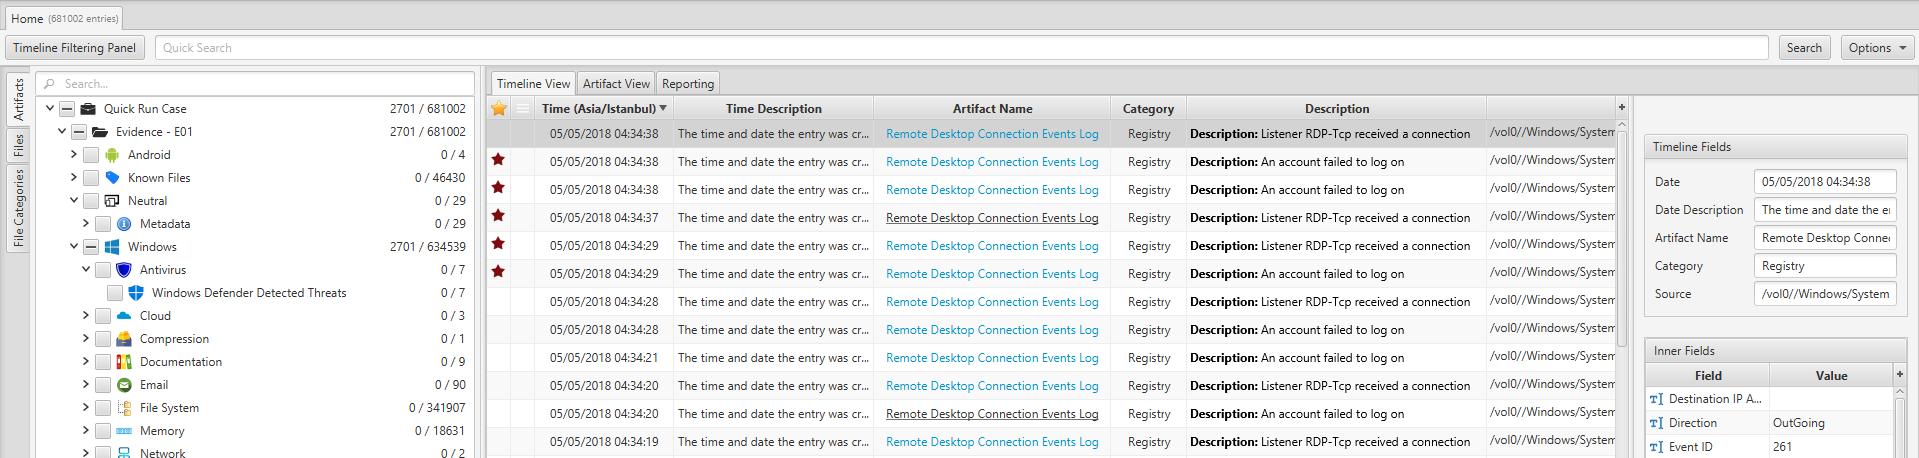1919x458 pixels.
Task: Click the Search button
Action: pyautogui.click(x=1804, y=48)
